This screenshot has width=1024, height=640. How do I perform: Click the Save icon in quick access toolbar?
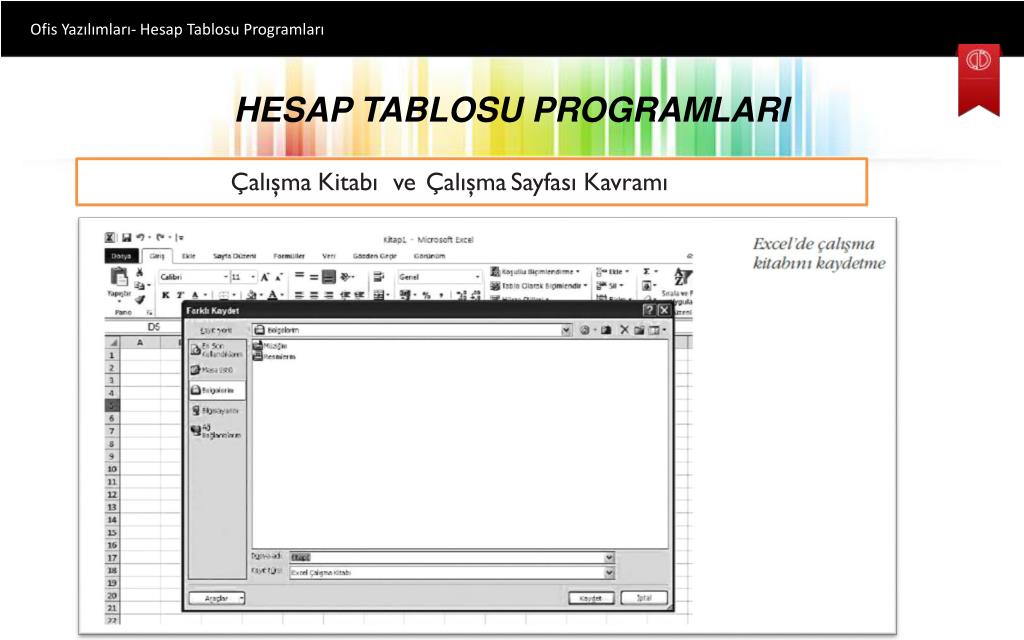[x=126, y=238]
